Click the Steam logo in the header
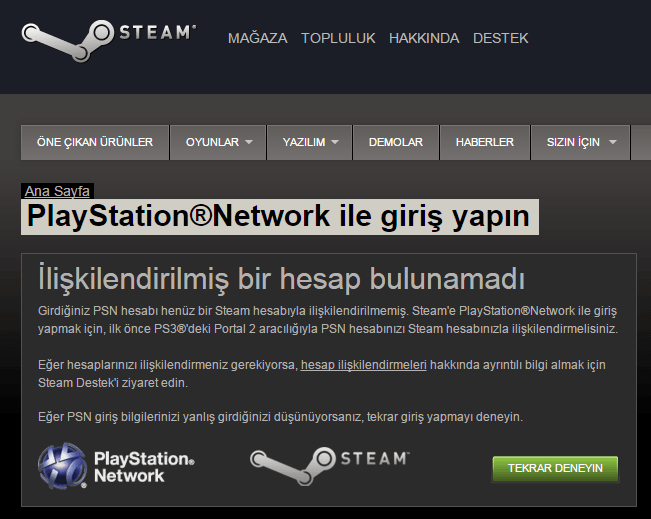 tap(109, 41)
